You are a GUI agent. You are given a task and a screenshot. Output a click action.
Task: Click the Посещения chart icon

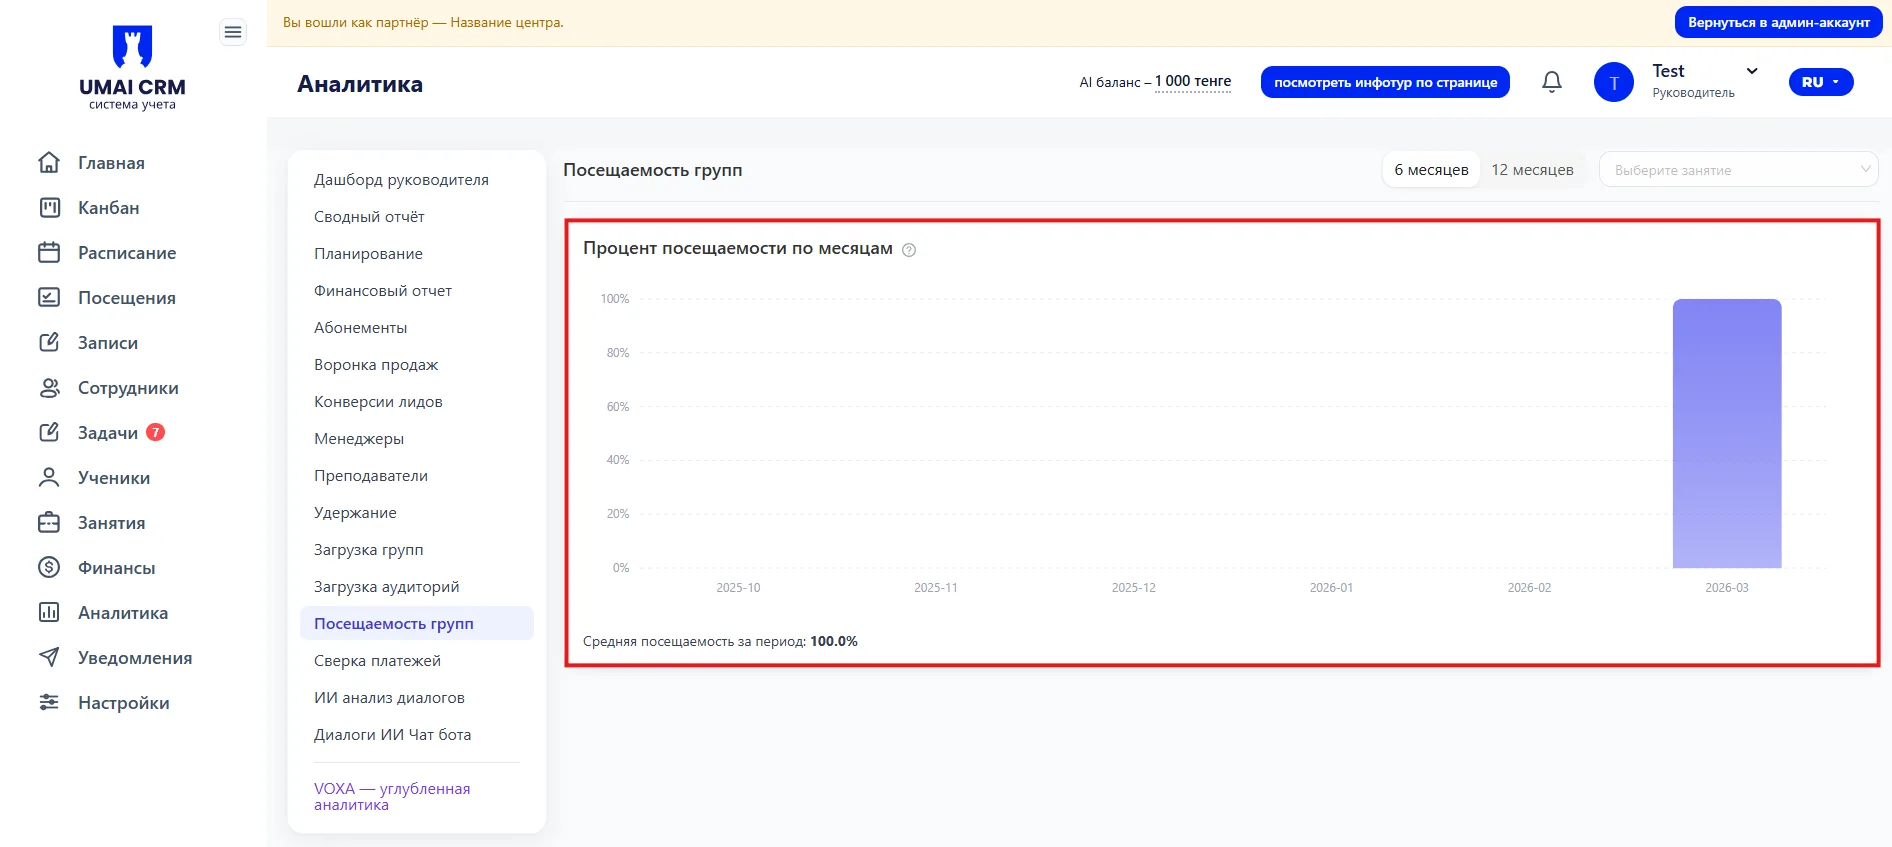pyautogui.click(x=49, y=297)
